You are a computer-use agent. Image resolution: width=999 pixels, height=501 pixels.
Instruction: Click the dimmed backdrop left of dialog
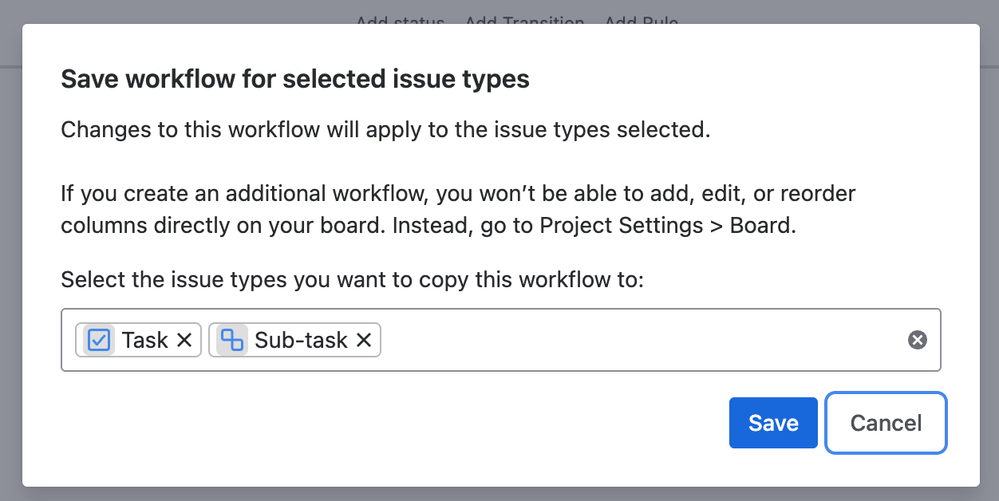11,255
